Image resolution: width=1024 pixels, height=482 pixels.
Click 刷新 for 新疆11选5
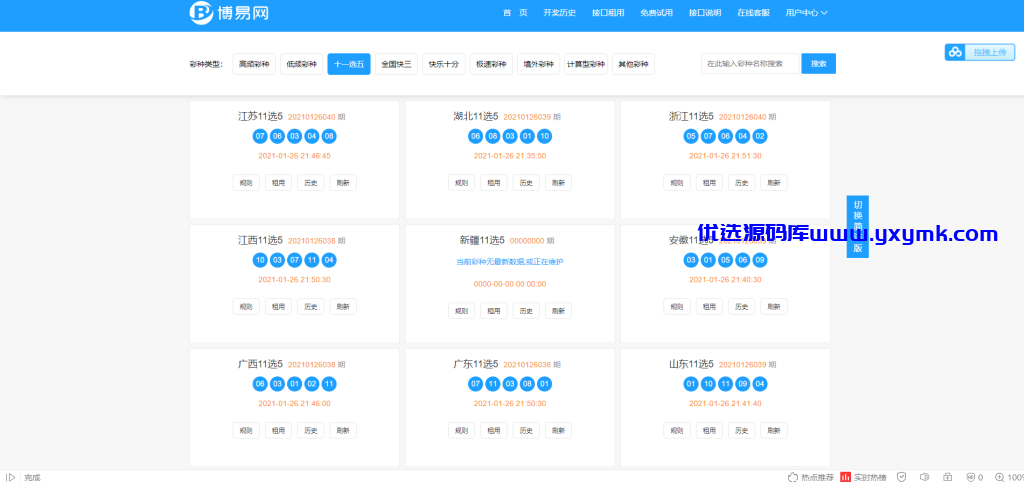coord(558,310)
